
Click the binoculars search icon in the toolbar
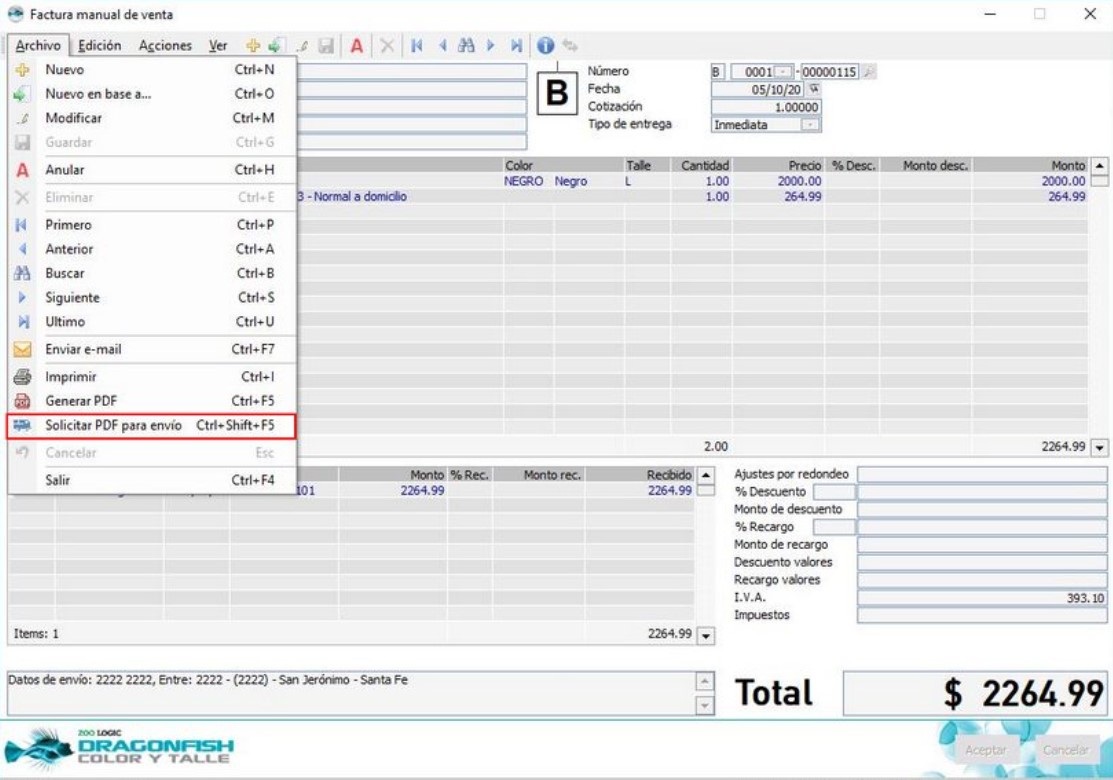coord(466,46)
